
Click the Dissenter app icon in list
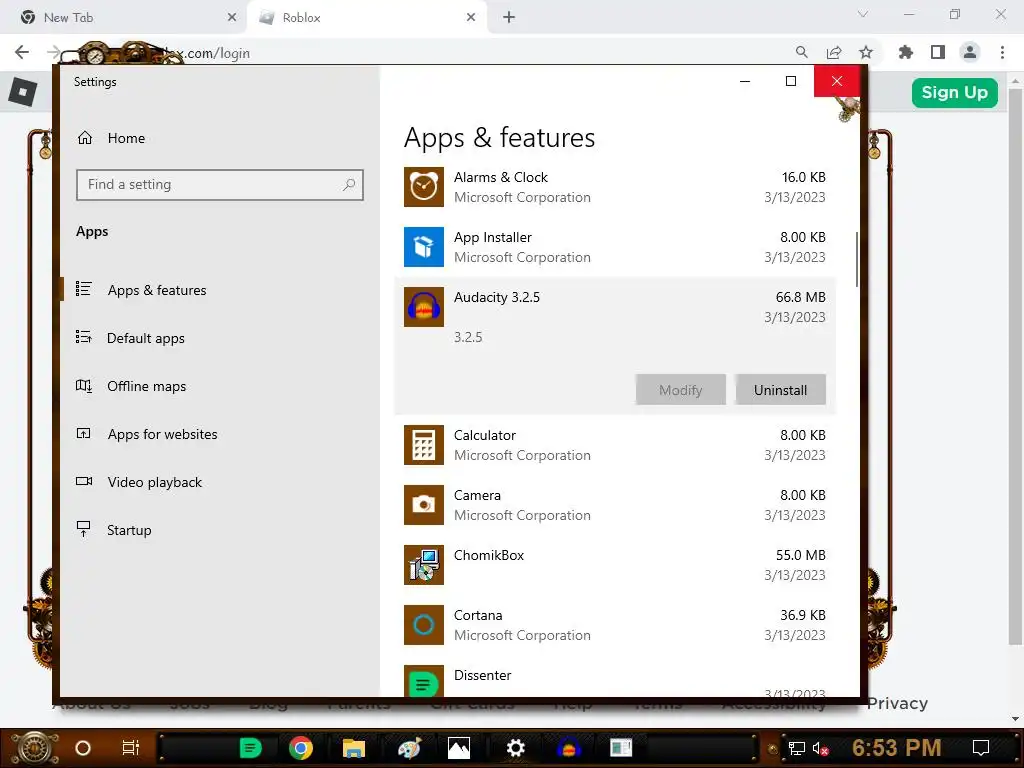coord(423,681)
